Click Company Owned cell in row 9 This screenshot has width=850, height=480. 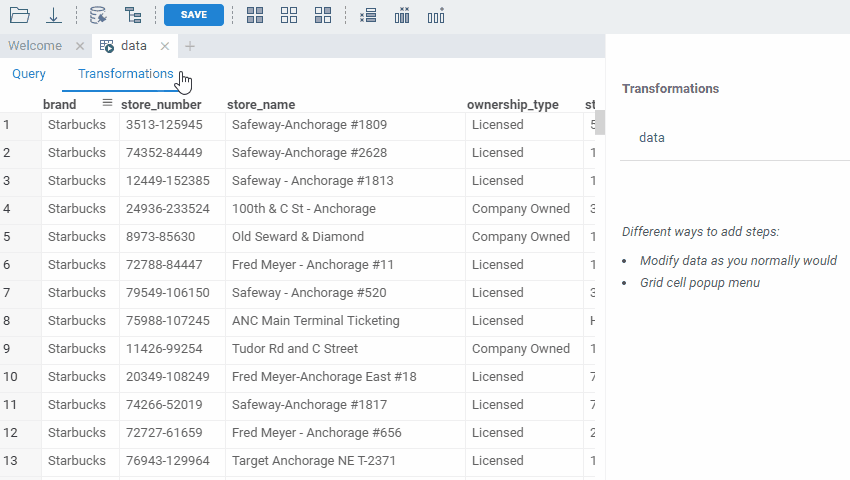click(x=524, y=349)
